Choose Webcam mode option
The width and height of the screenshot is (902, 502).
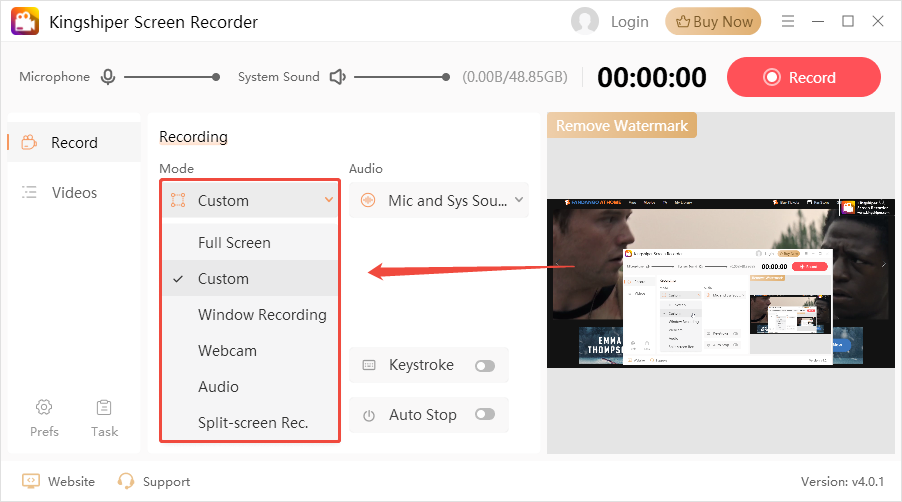250,351
